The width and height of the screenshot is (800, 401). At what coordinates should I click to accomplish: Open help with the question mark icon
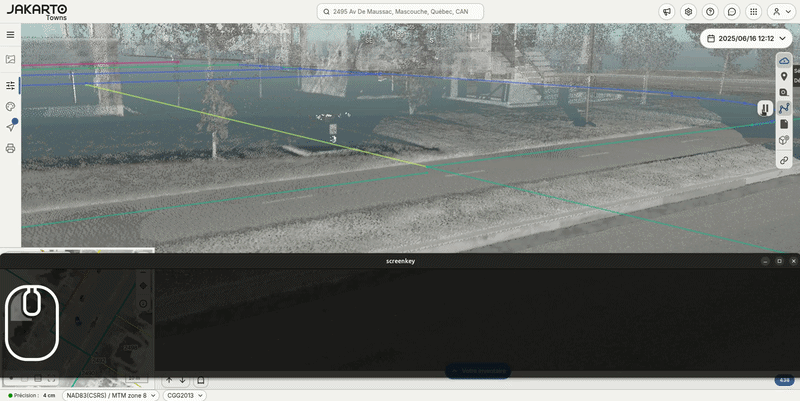coord(710,12)
